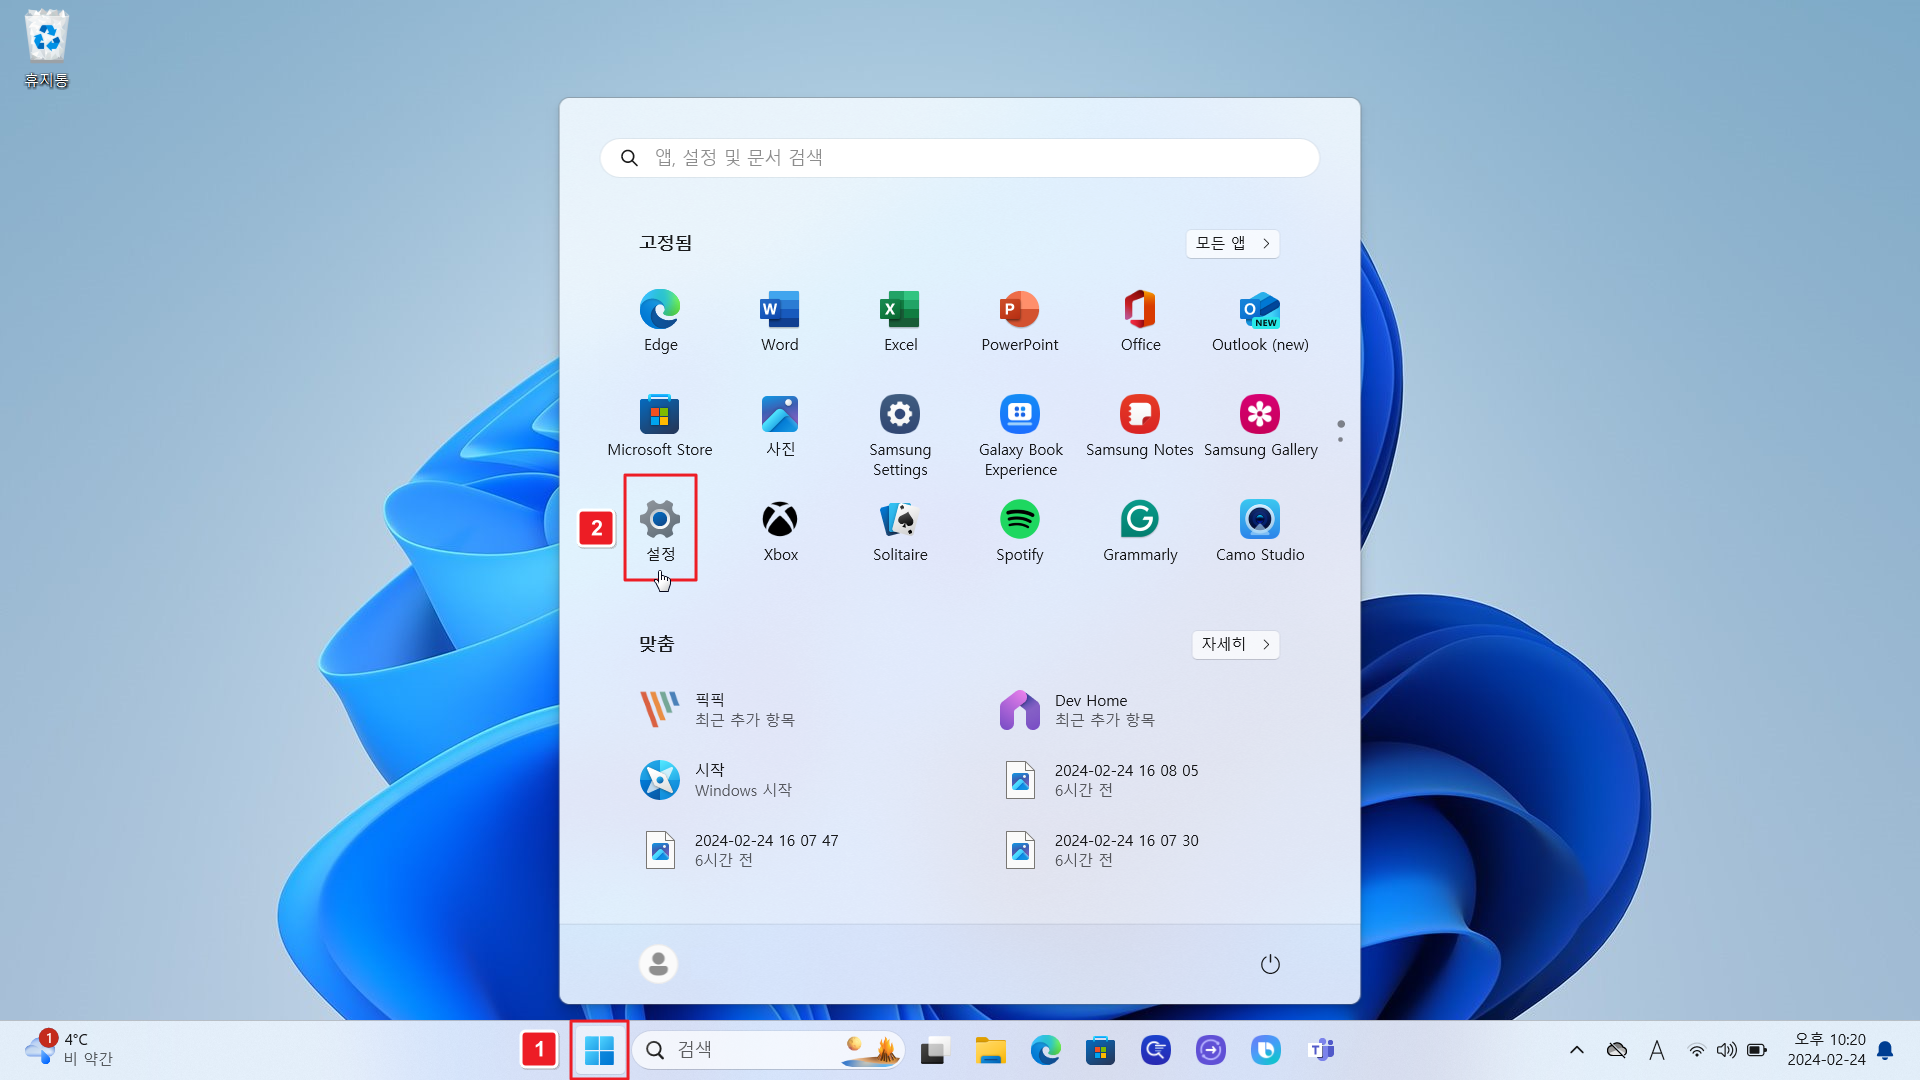Expand 맞춤 section with 자세히
1920x1080 pixels.
[1234, 644]
